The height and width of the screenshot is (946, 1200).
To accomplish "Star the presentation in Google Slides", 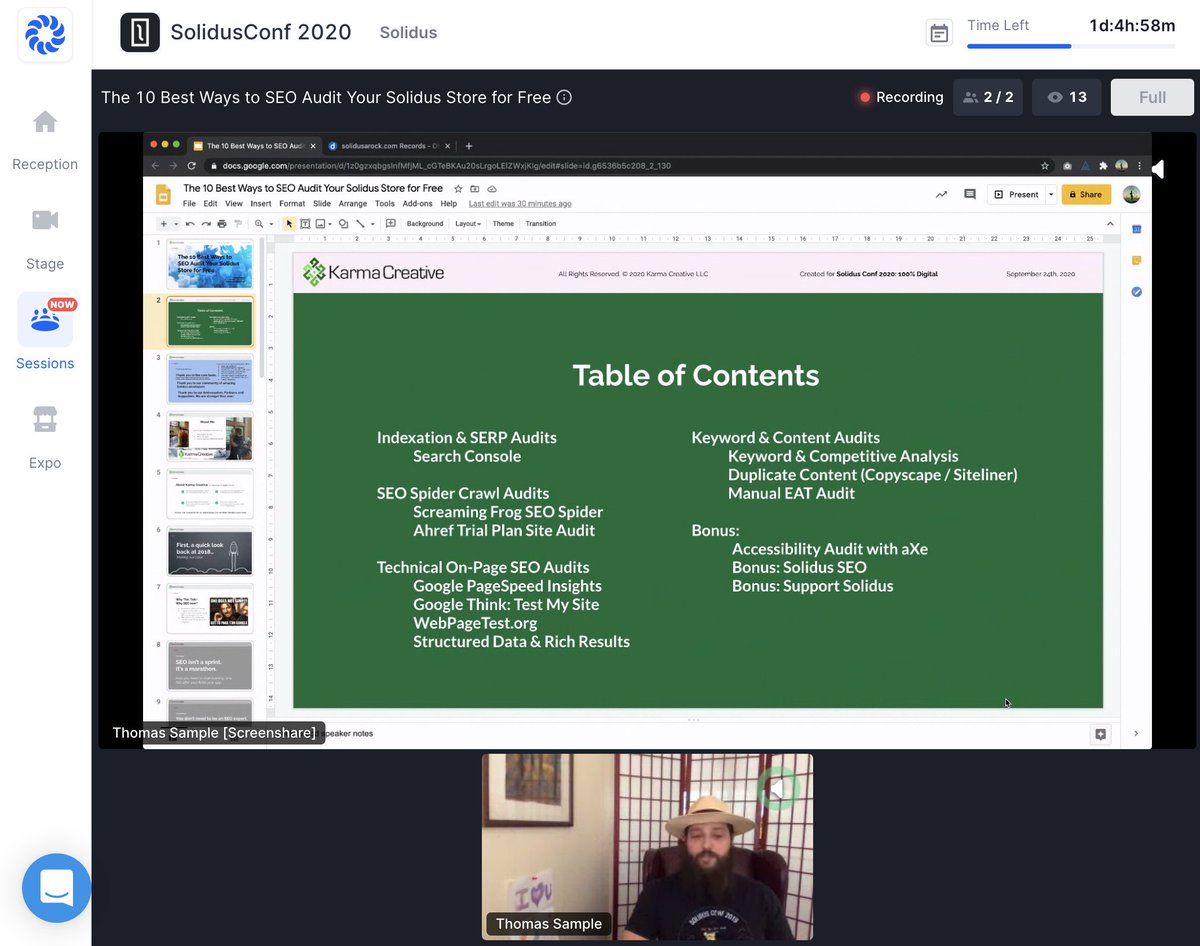I will 458,188.
